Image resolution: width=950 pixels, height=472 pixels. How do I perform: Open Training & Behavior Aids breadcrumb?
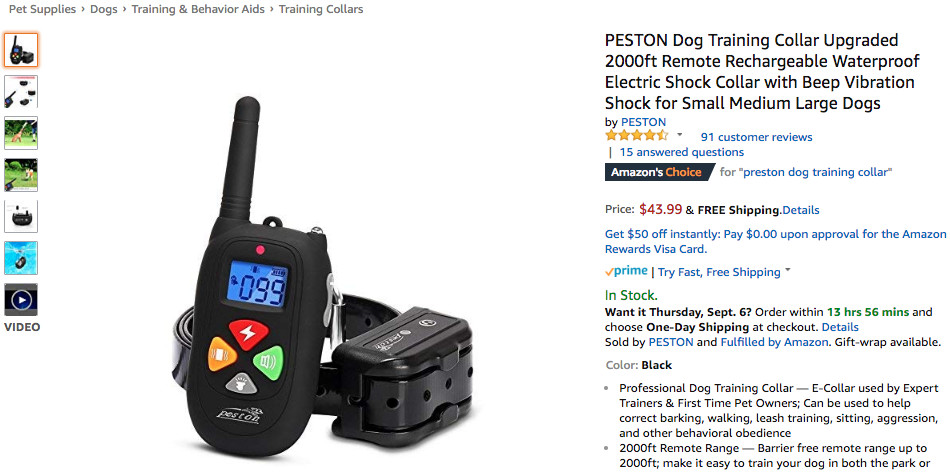point(198,9)
